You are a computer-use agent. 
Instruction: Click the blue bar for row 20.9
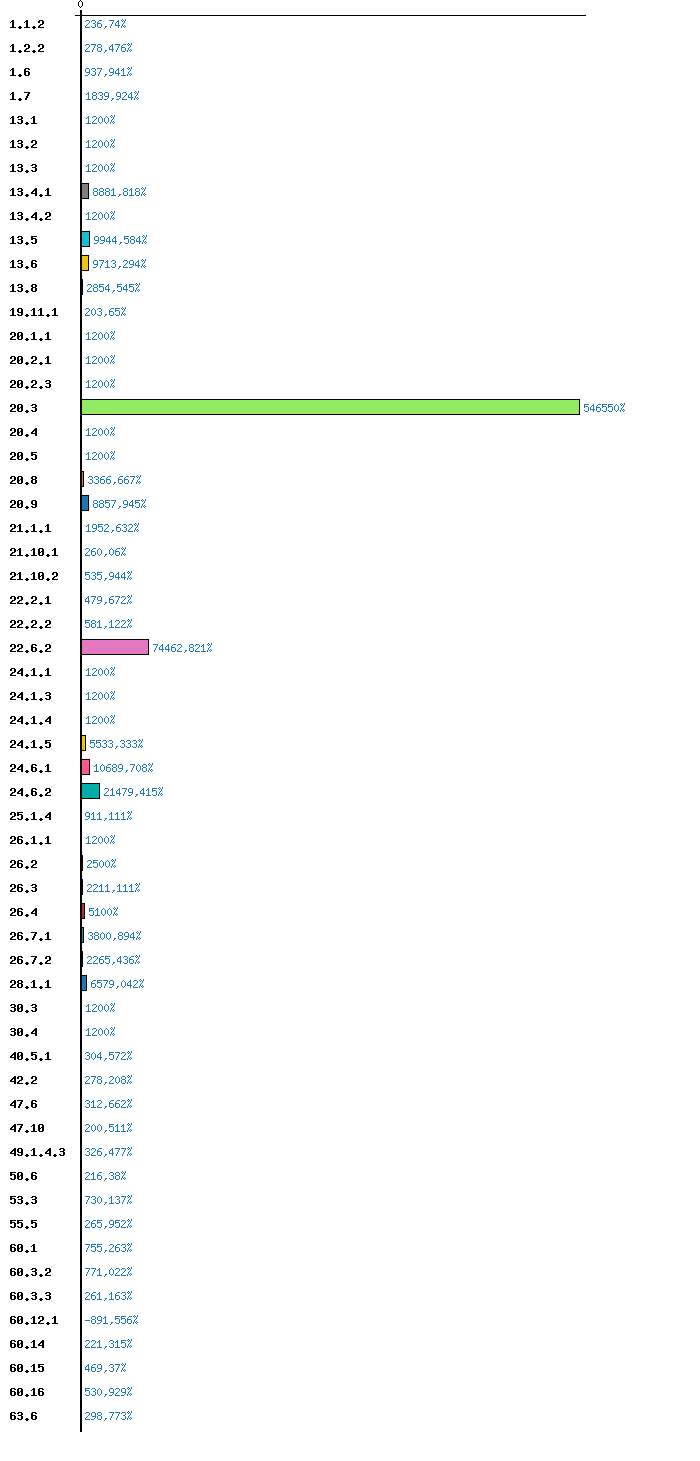point(86,503)
